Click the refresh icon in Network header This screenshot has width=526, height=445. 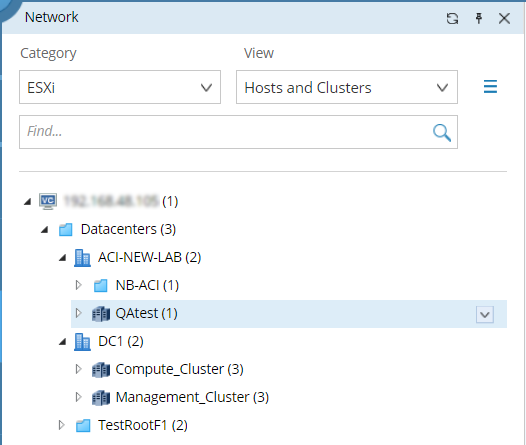pyautogui.click(x=452, y=18)
